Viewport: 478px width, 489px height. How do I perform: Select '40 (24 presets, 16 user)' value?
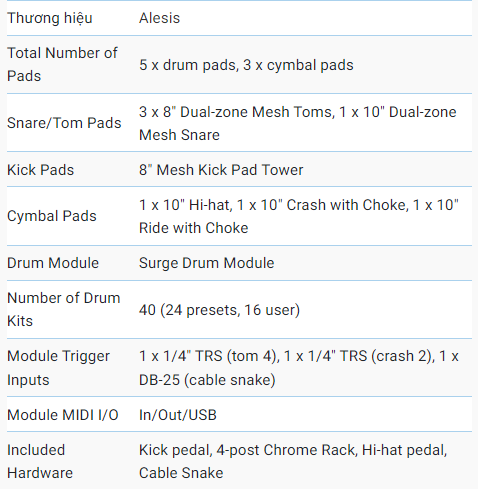tap(219, 310)
